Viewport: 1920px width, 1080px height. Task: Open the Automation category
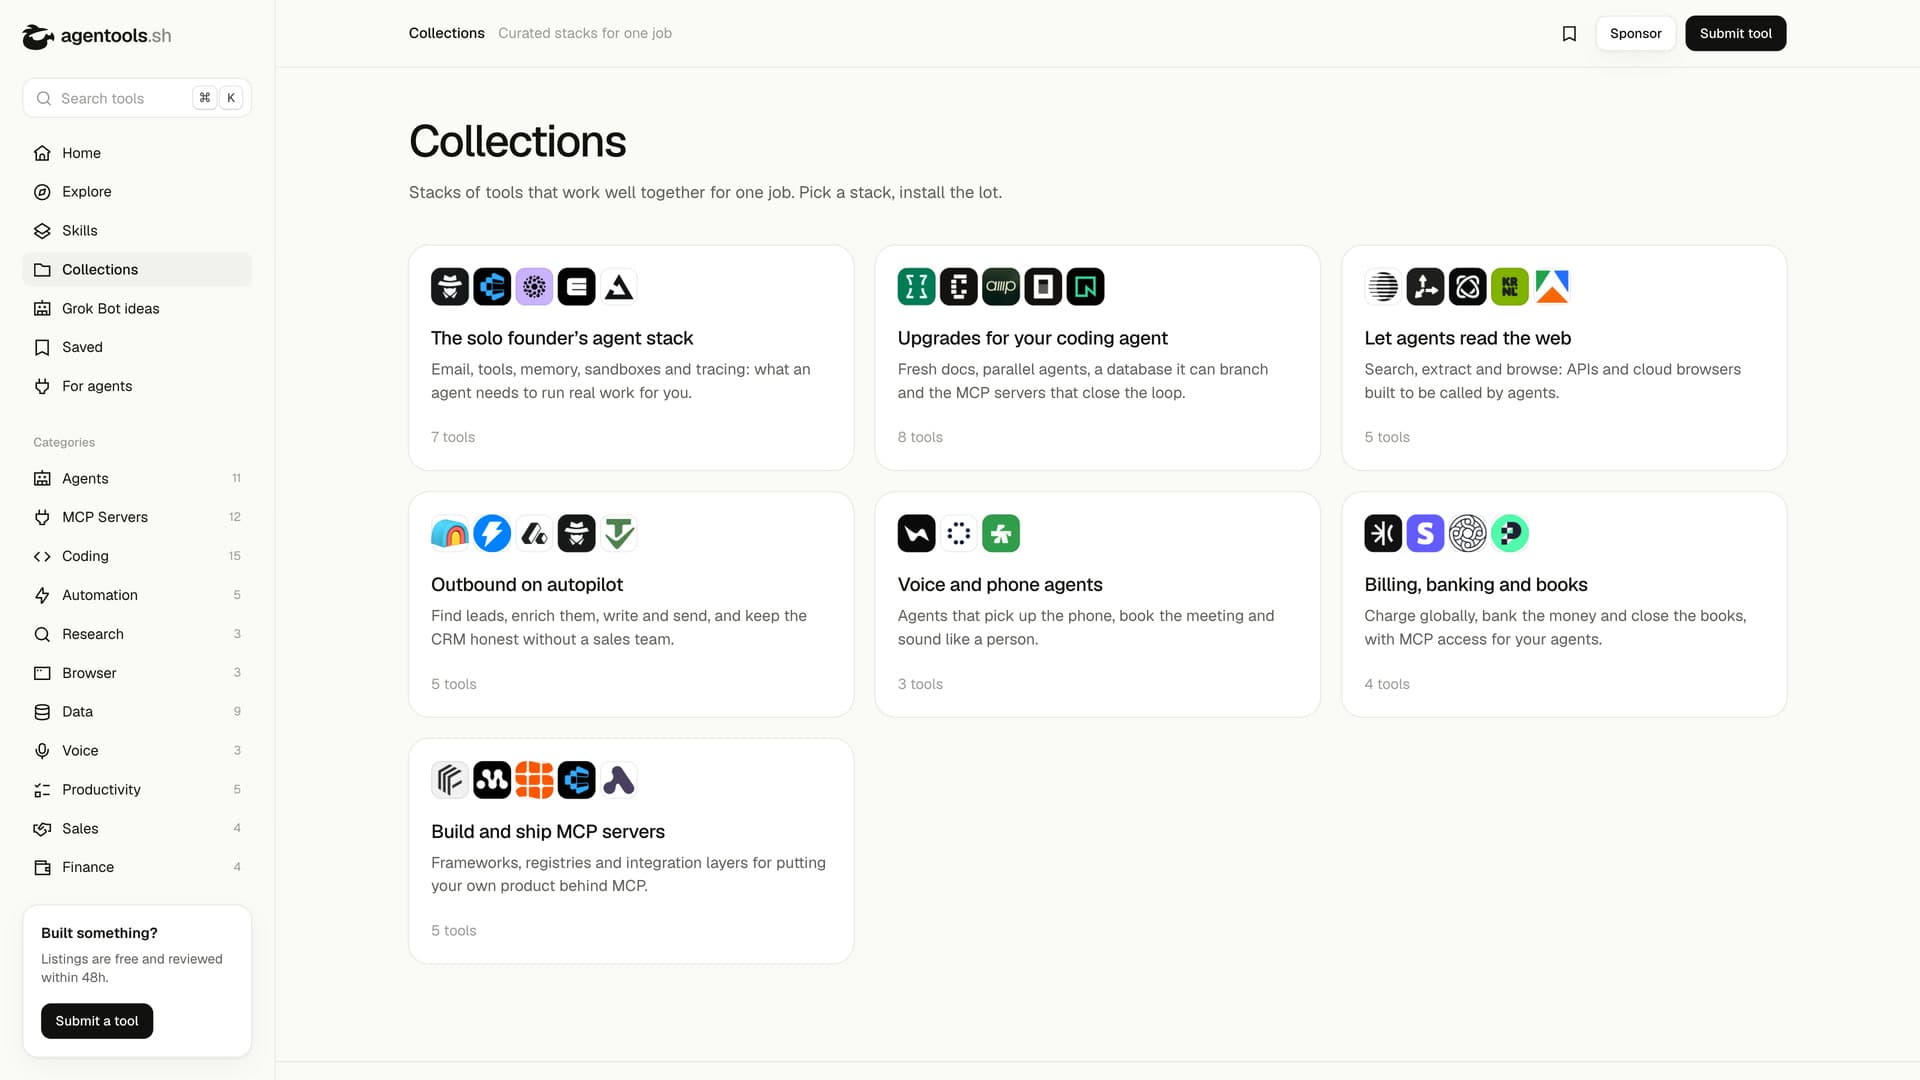pyautogui.click(x=137, y=595)
